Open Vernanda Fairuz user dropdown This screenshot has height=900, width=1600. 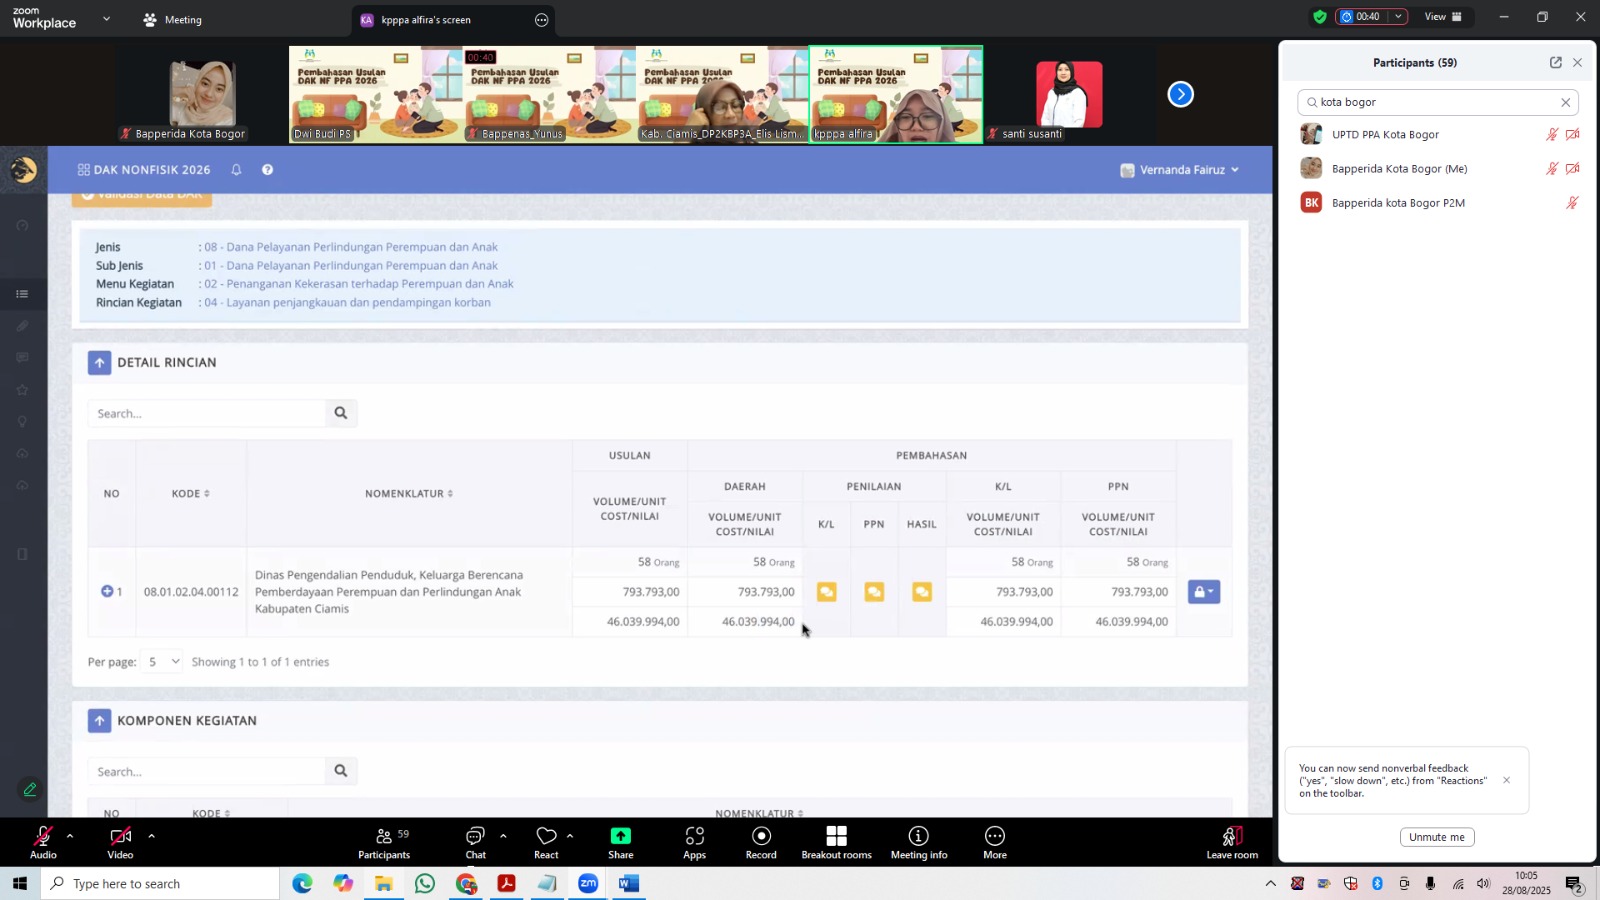coord(1180,170)
